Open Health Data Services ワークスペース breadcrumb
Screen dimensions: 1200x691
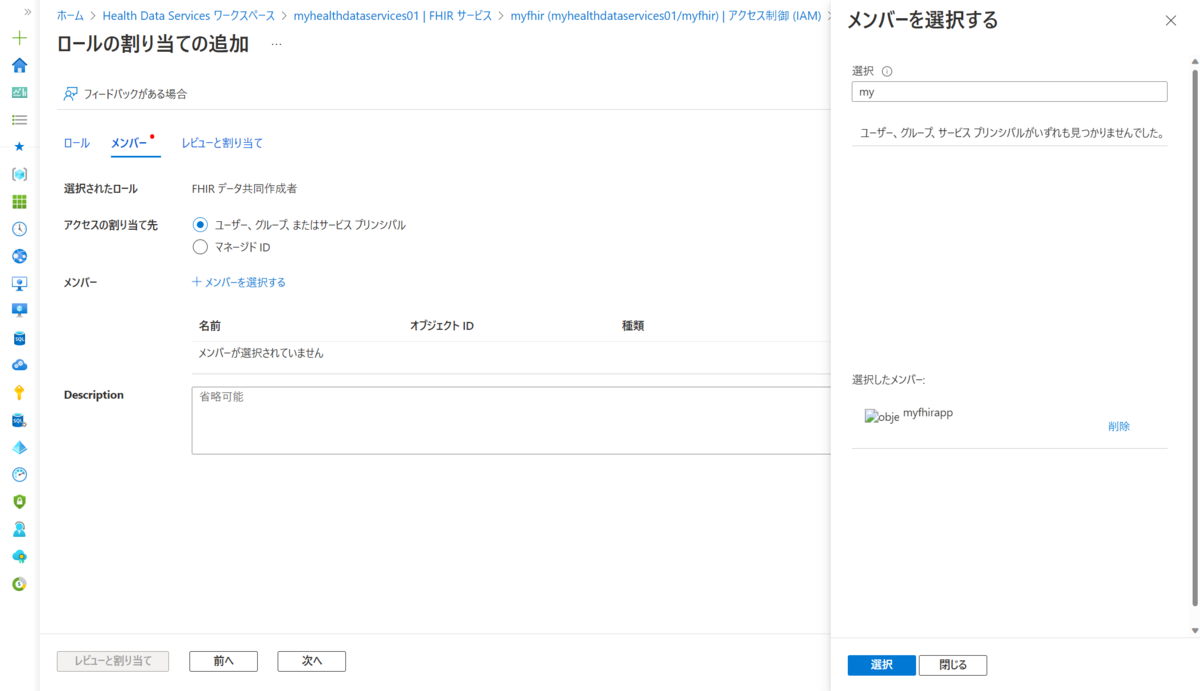[x=188, y=16]
